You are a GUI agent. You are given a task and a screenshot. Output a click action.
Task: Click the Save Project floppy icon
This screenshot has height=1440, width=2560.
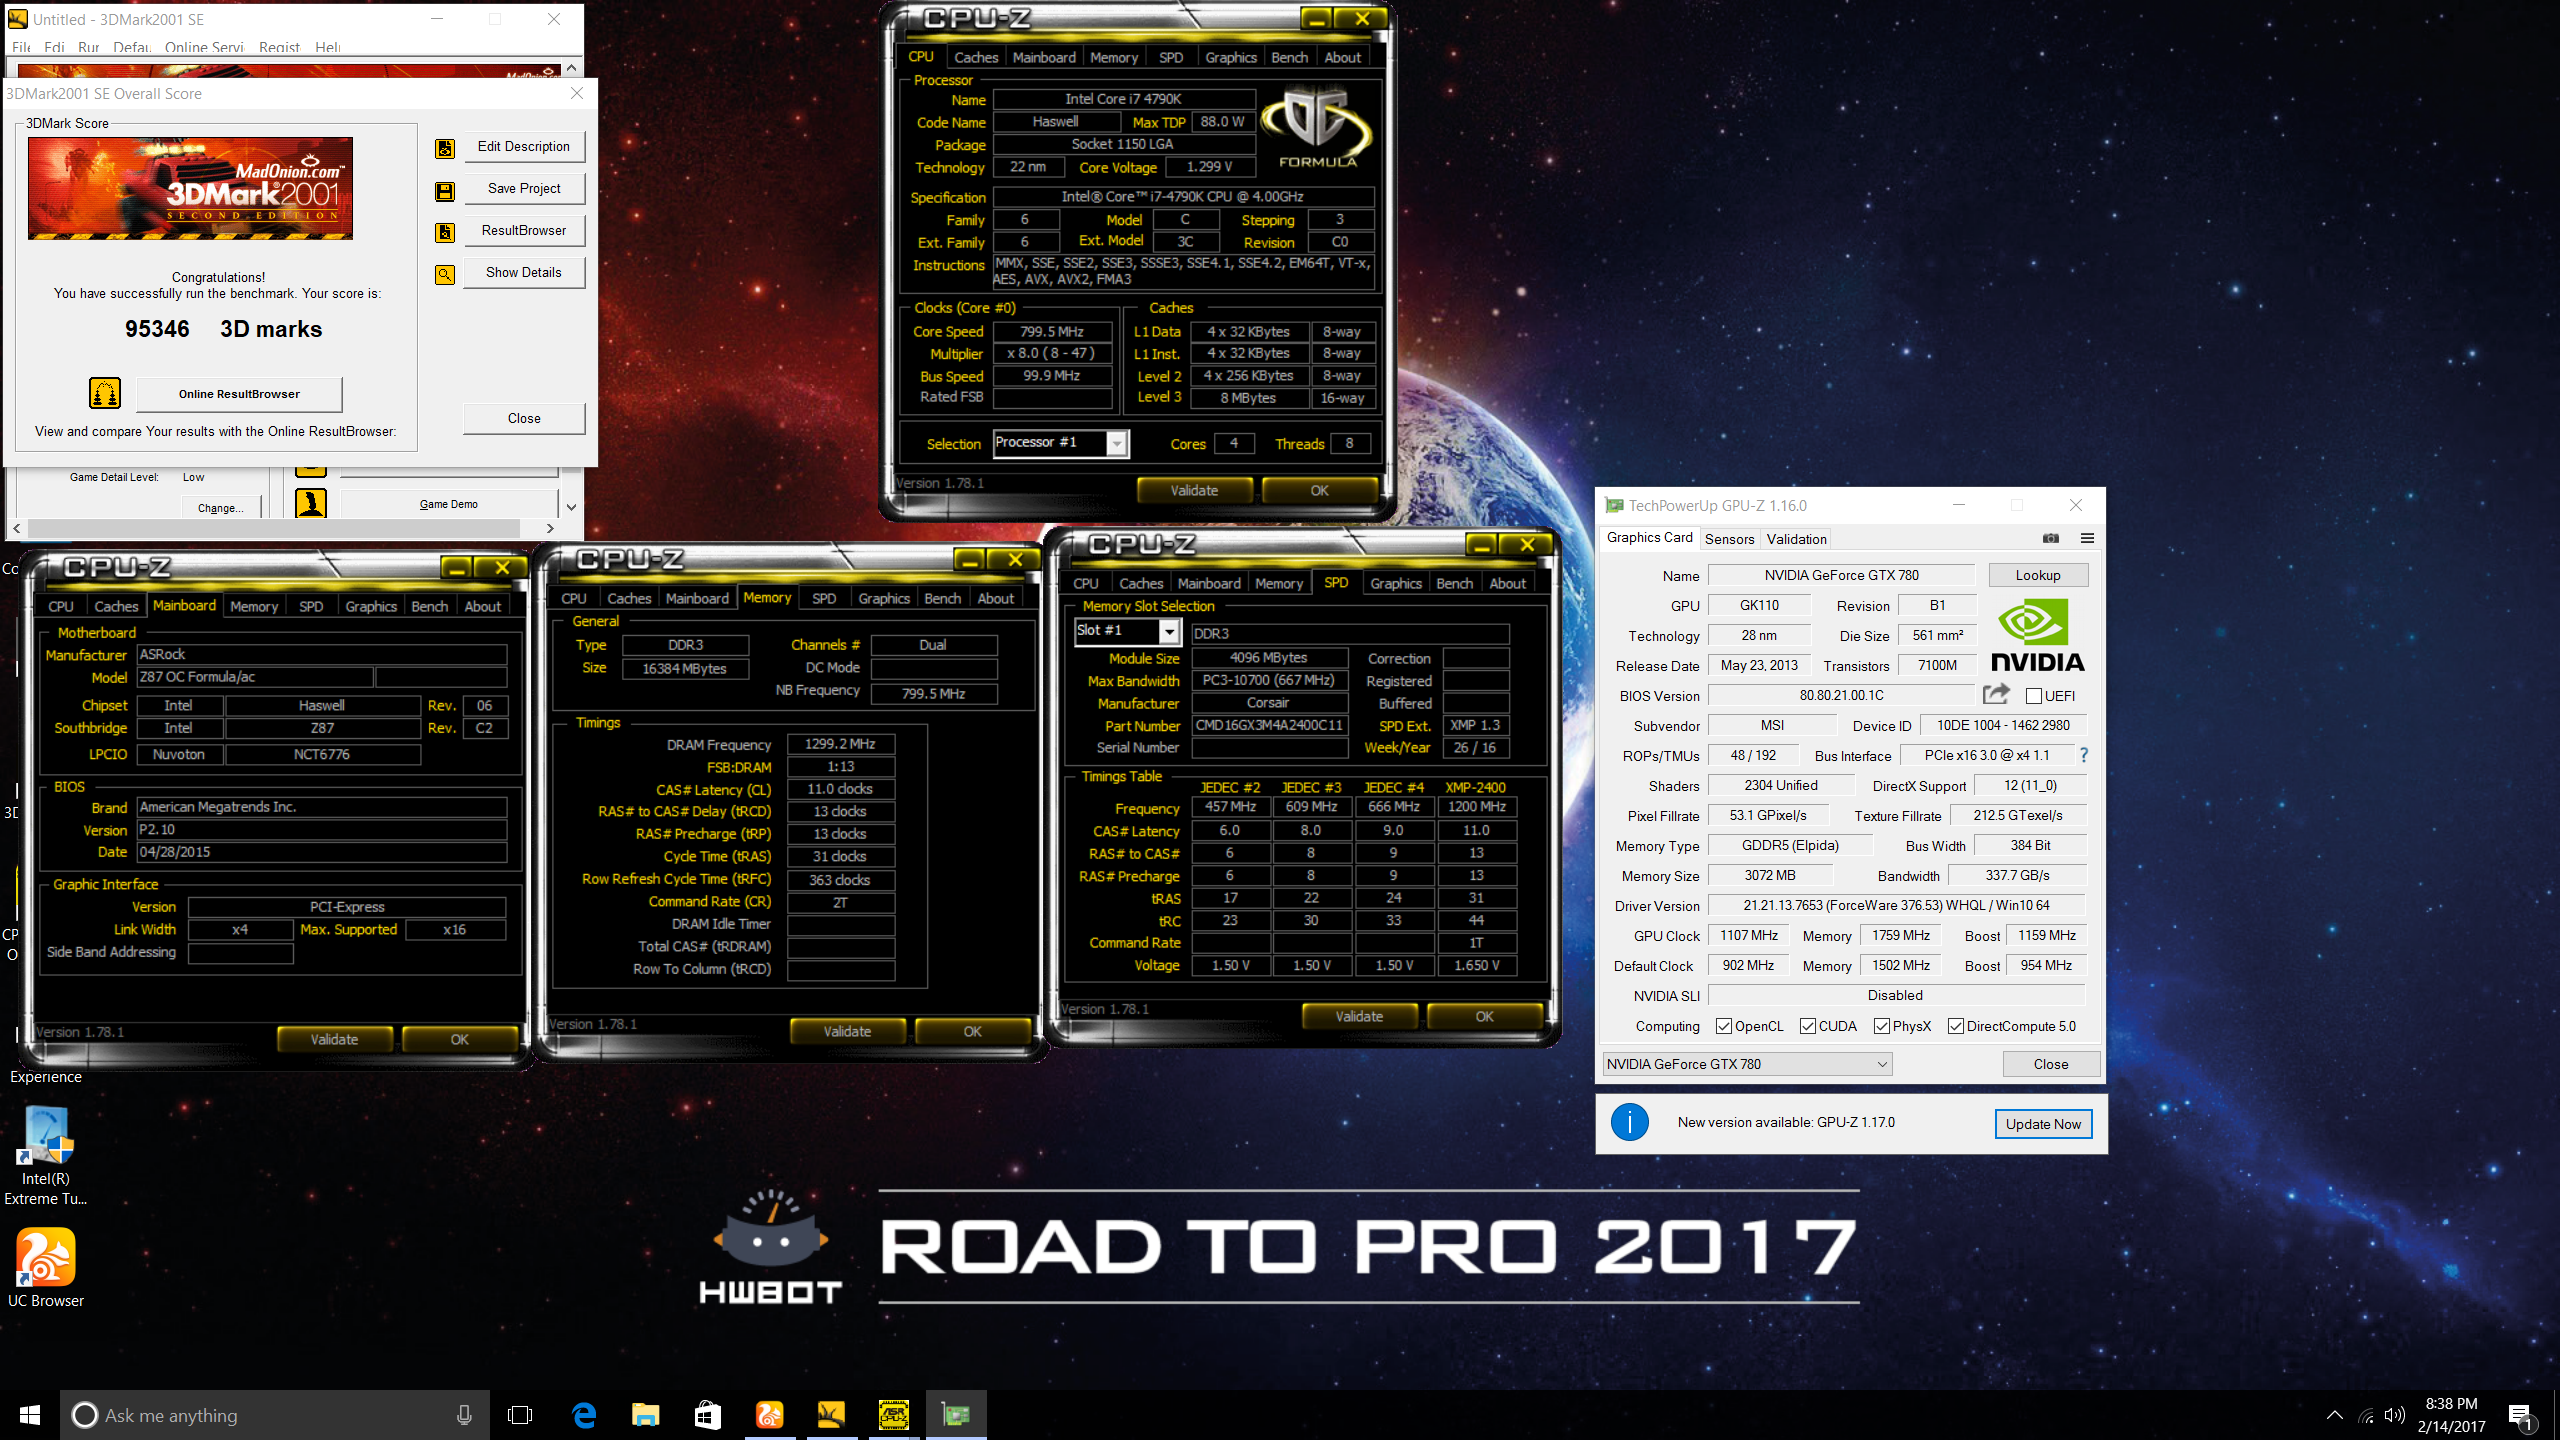[445, 190]
